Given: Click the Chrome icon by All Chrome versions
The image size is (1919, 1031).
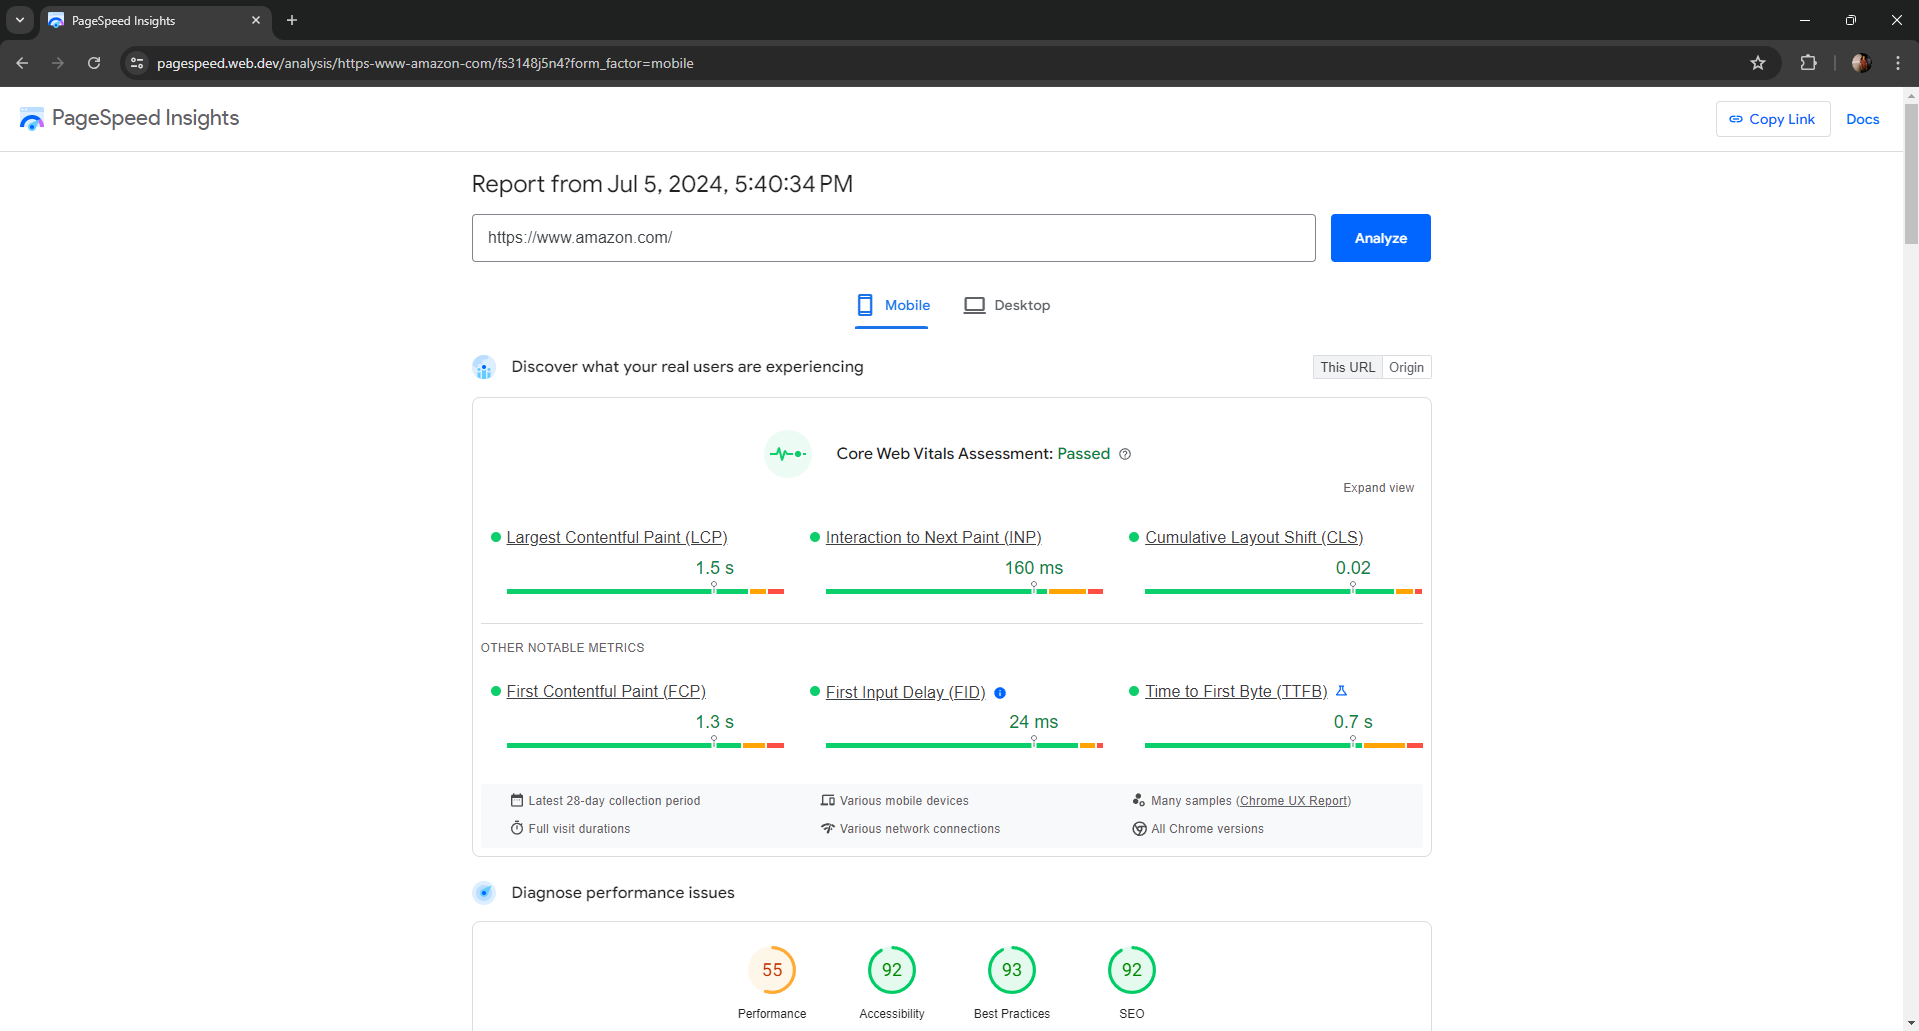Looking at the screenshot, I should (1139, 829).
